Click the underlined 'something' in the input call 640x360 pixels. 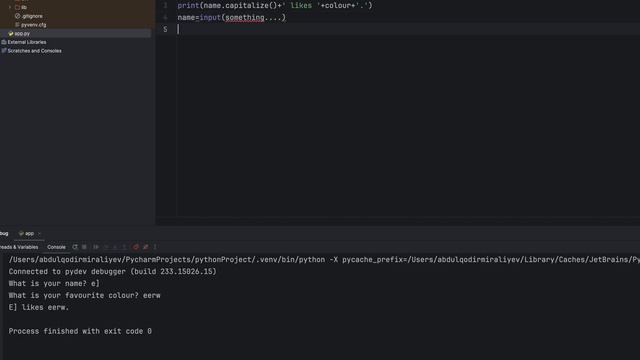click(x=244, y=18)
